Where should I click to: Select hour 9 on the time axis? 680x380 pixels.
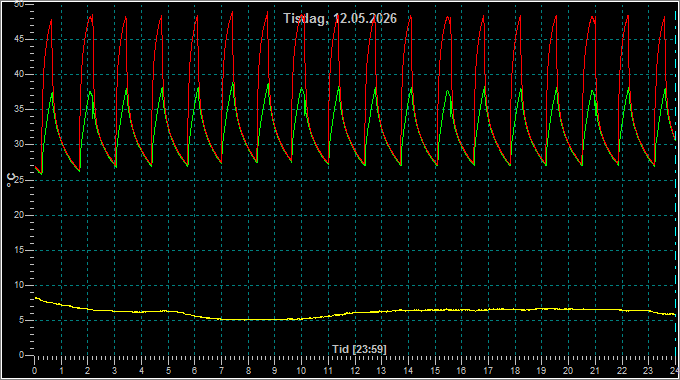click(x=275, y=371)
